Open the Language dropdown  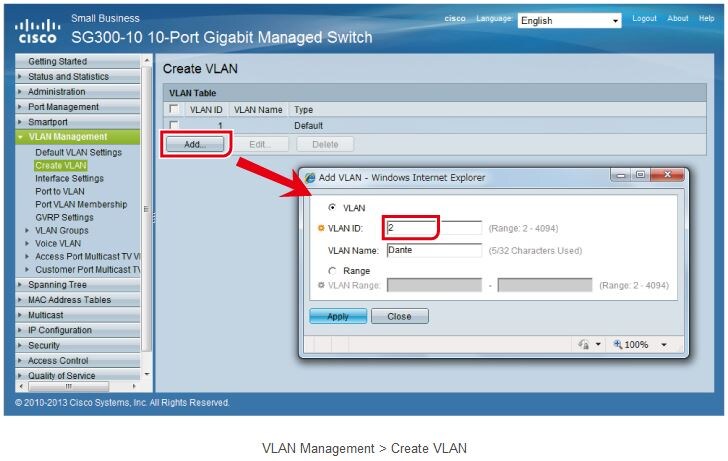coord(570,20)
